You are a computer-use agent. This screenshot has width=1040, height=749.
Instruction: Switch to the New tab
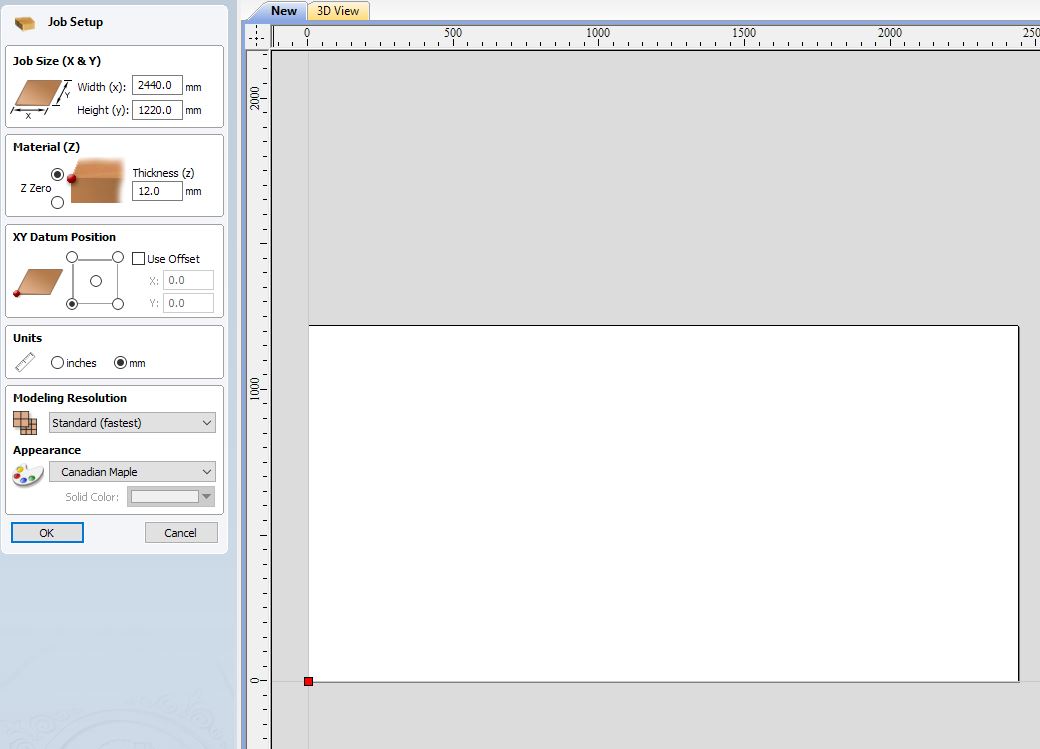[x=284, y=11]
